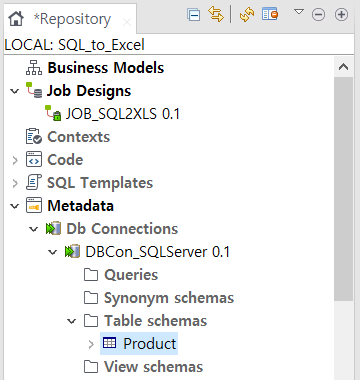Image resolution: width=360 pixels, height=380 pixels.
Task: Select the DBCon_SQLServer 0.1 connection
Action: click(157, 252)
